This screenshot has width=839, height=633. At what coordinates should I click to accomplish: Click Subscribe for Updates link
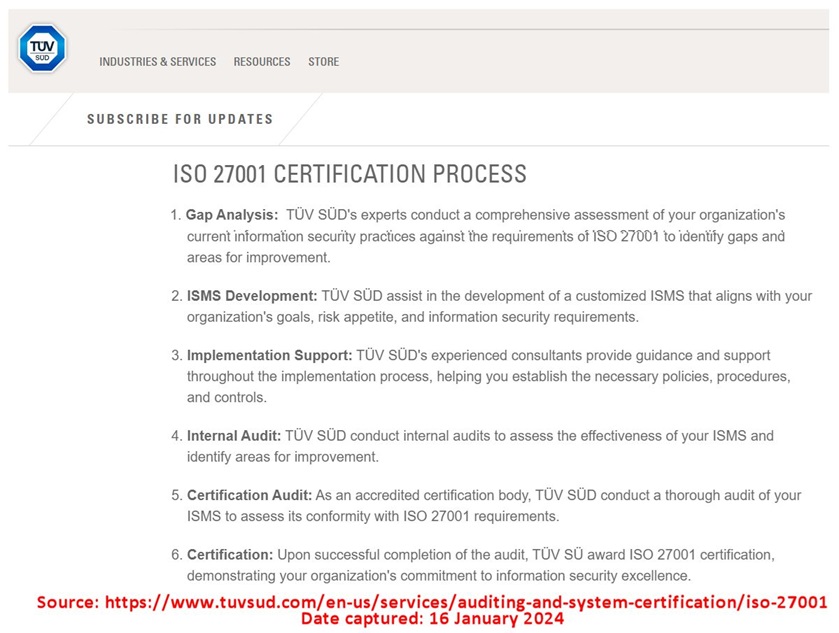coord(180,119)
